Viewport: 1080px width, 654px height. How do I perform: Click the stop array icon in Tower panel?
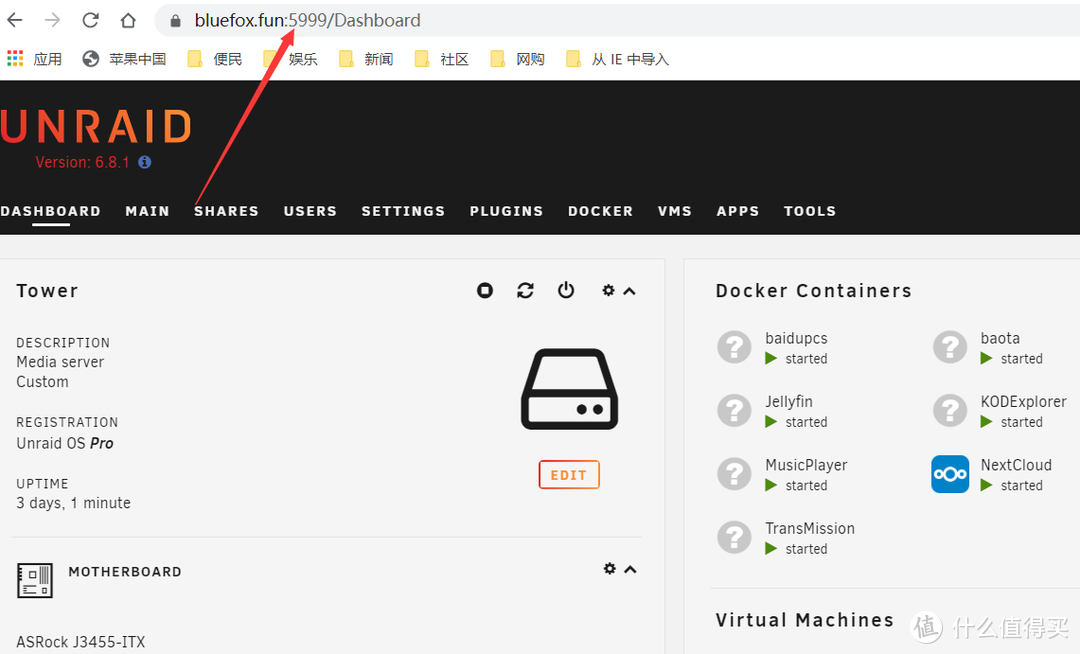[485, 291]
